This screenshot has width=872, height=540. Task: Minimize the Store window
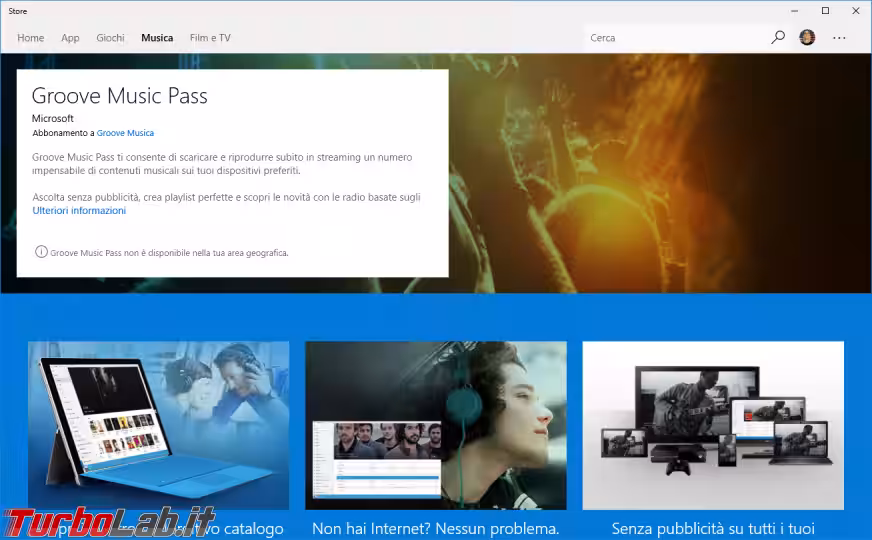point(794,11)
